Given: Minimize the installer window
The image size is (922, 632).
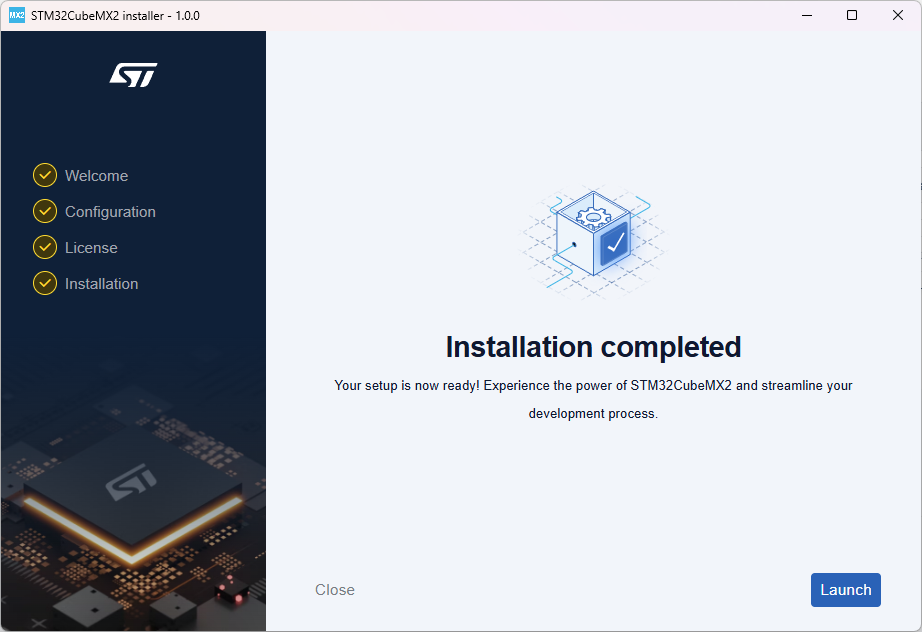Looking at the screenshot, I should pyautogui.click(x=806, y=15).
